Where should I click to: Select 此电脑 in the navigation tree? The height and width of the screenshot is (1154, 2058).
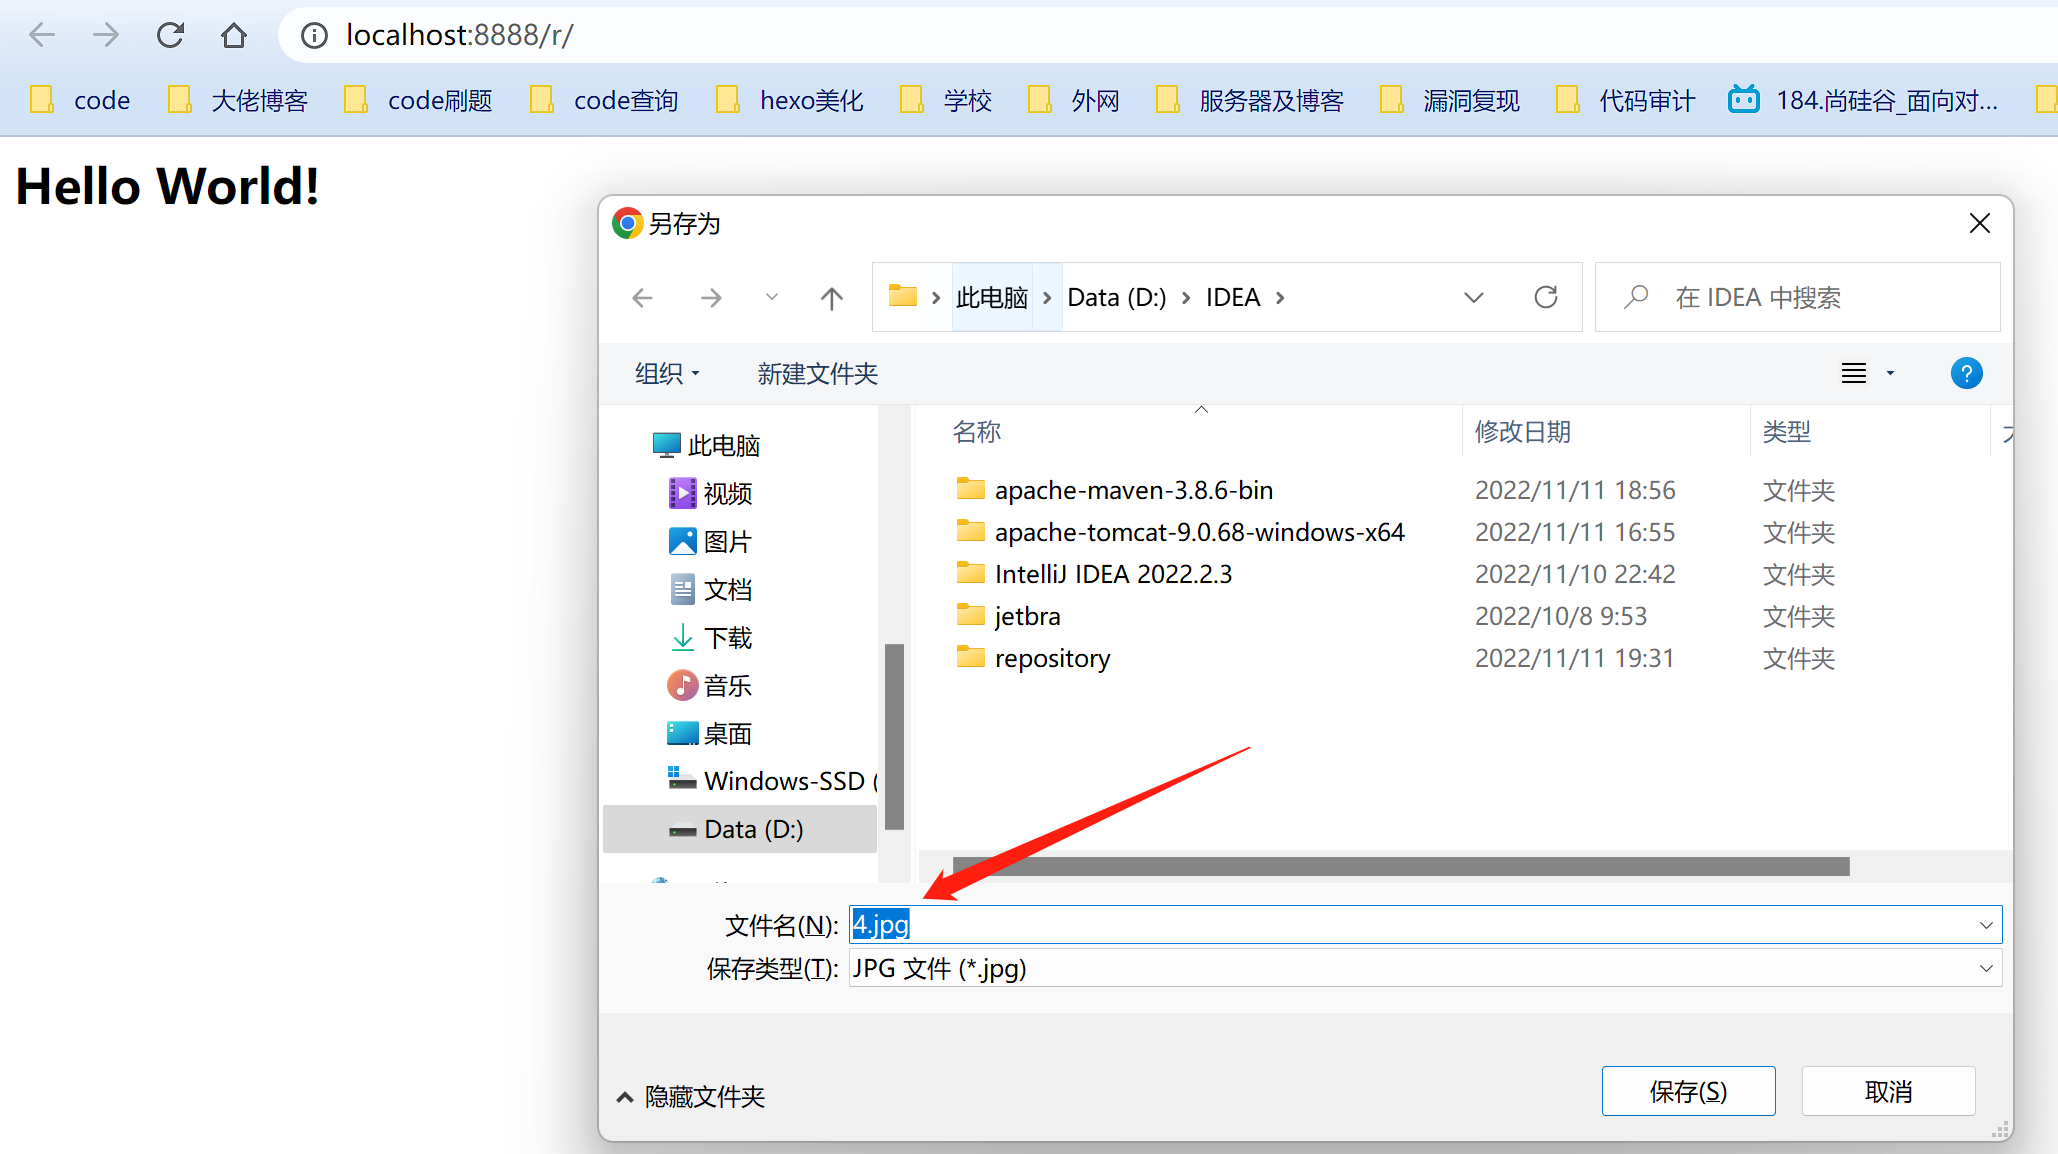[x=707, y=445]
